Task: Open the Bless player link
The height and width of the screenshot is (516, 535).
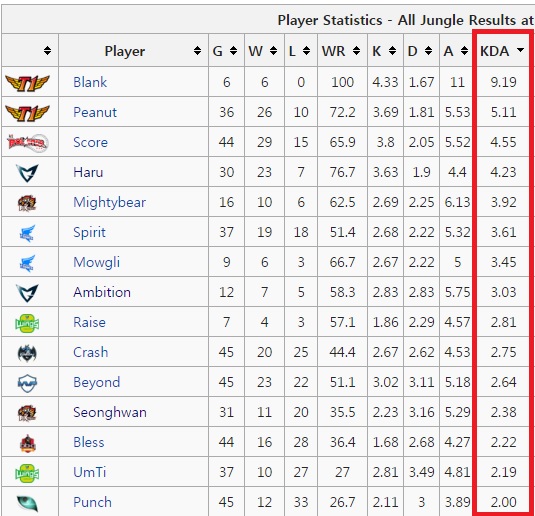Action: click(89, 443)
